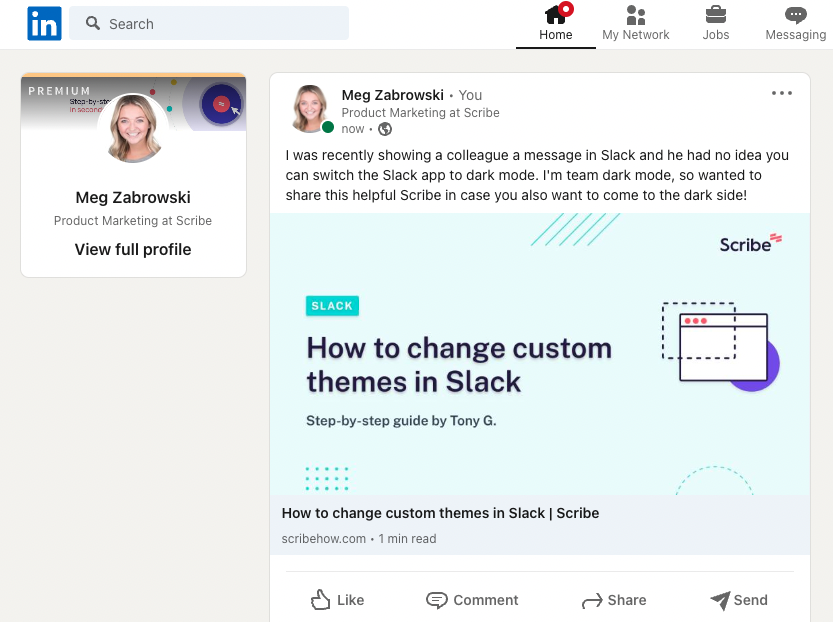The height and width of the screenshot is (622, 833).
Task: Click the My Network people icon
Action: 636,15
